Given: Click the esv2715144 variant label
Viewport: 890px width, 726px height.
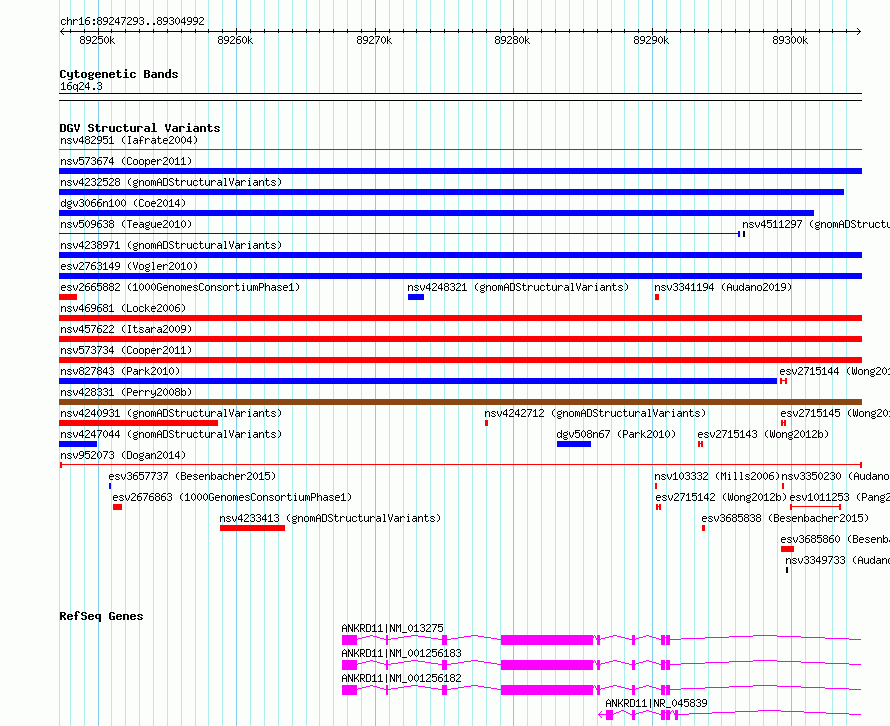Looking at the screenshot, I should point(834,371).
